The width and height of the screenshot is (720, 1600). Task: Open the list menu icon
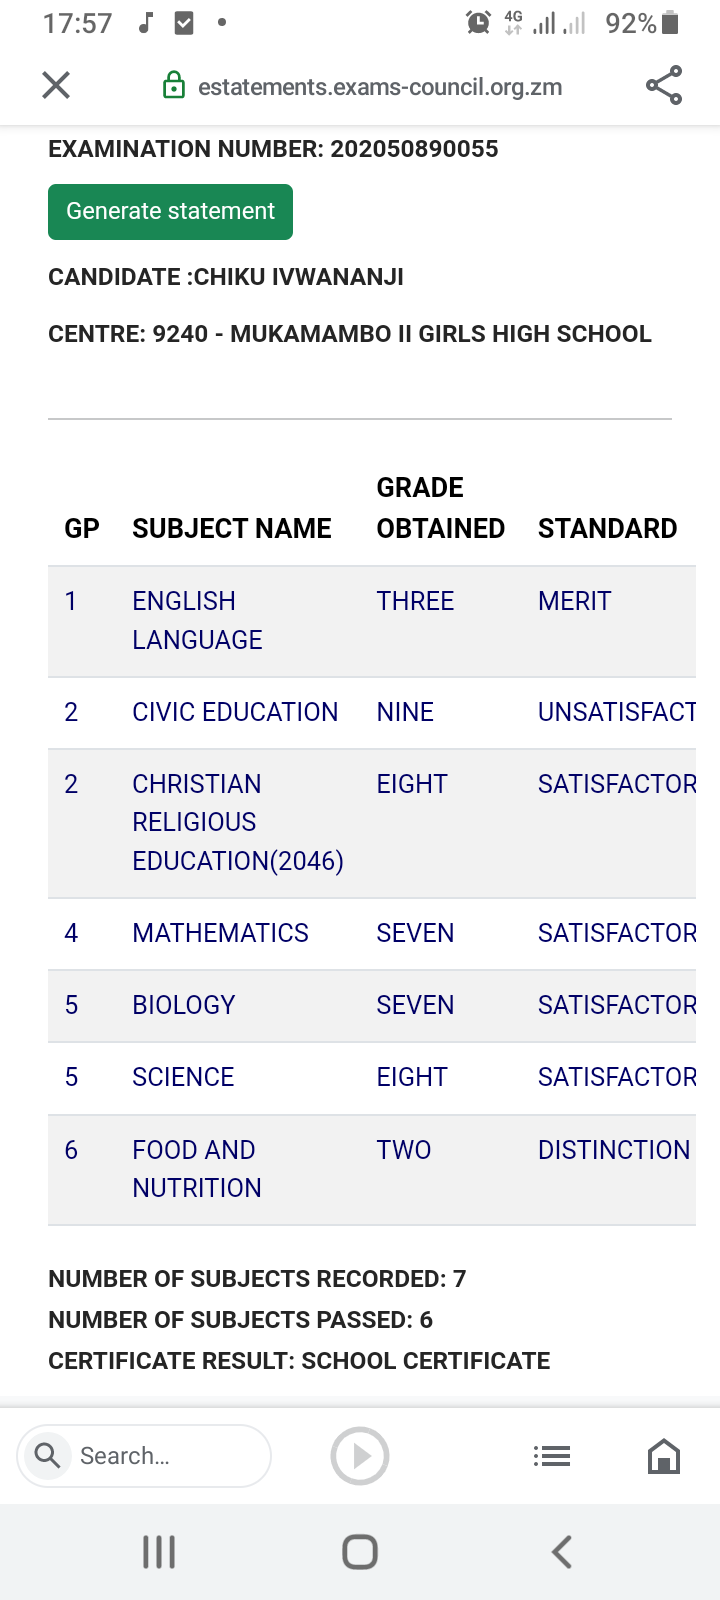(552, 1456)
